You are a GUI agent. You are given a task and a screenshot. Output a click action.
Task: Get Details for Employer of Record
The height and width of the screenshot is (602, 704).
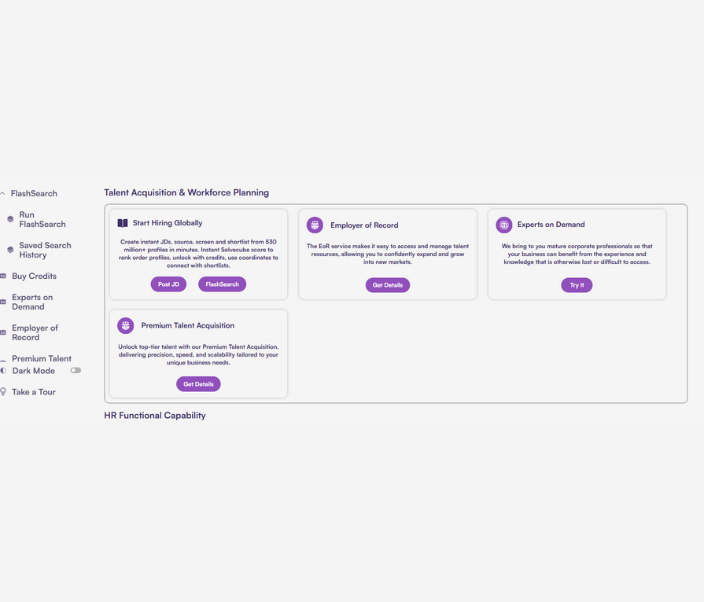pyautogui.click(x=387, y=285)
